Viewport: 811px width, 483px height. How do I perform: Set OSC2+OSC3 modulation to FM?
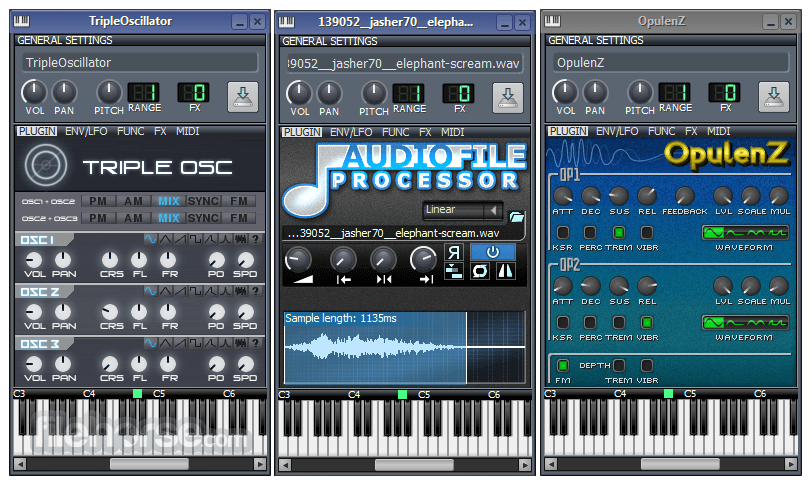point(239,218)
